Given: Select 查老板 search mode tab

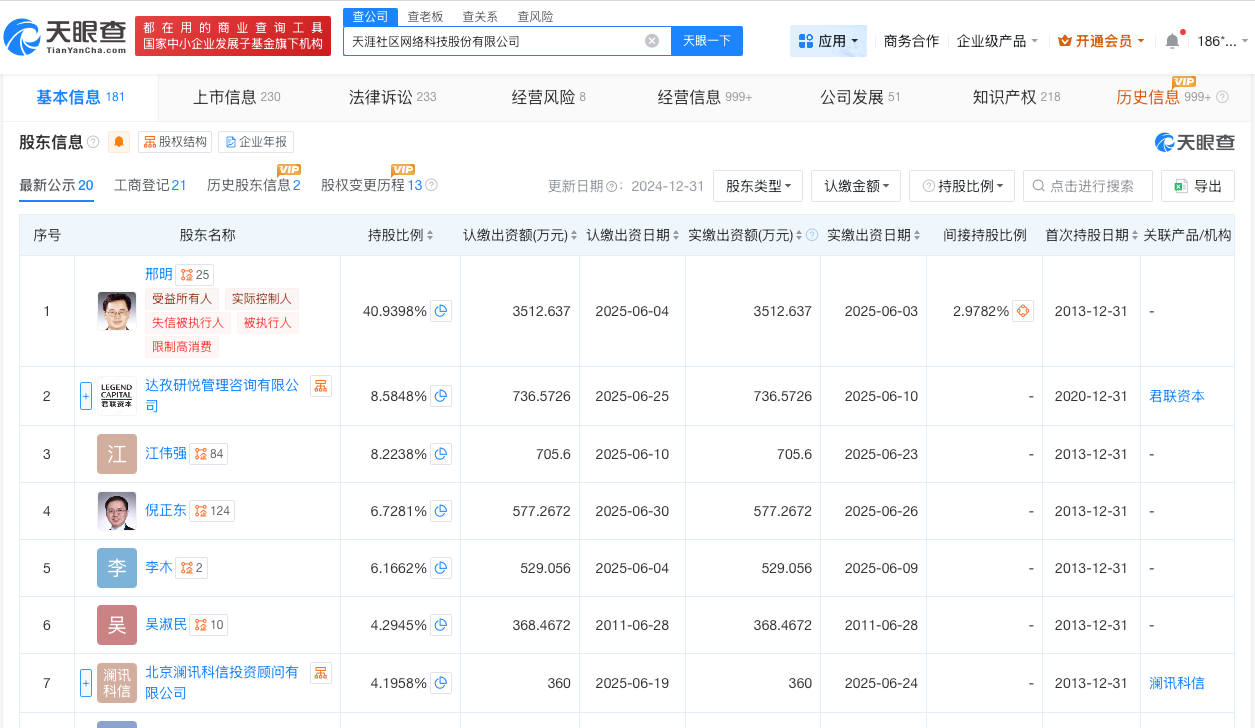Looking at the screenshot, I should (425, 16).
